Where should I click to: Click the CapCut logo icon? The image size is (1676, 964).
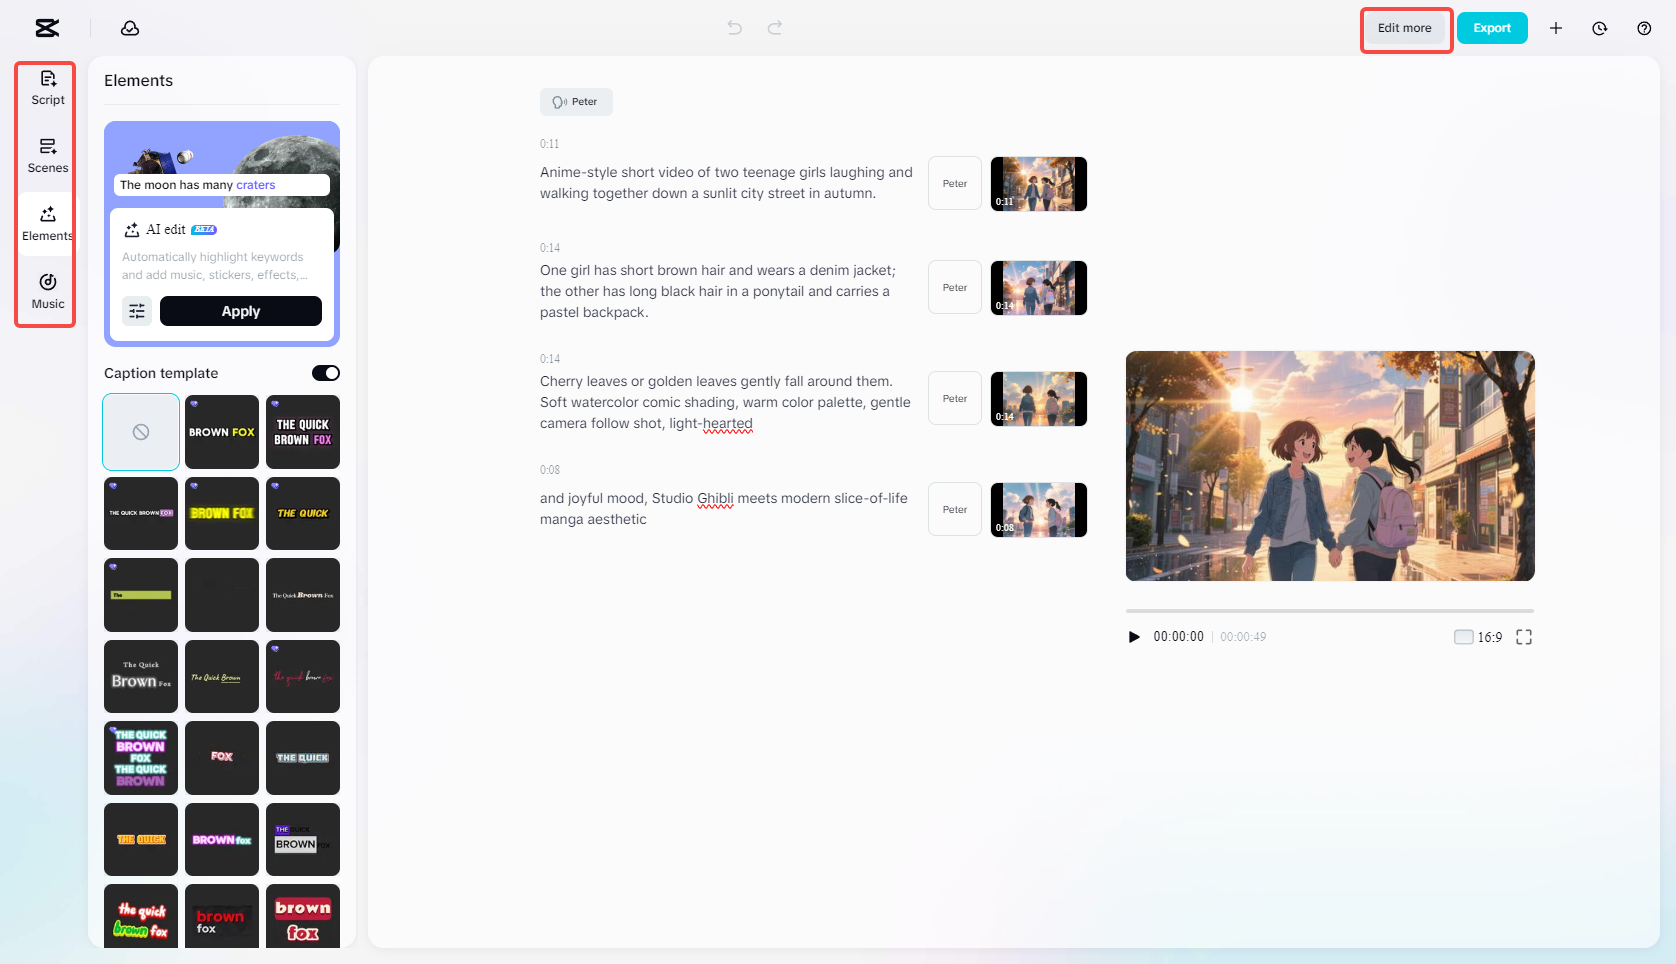pyautogui.click(x=47, y=28)
